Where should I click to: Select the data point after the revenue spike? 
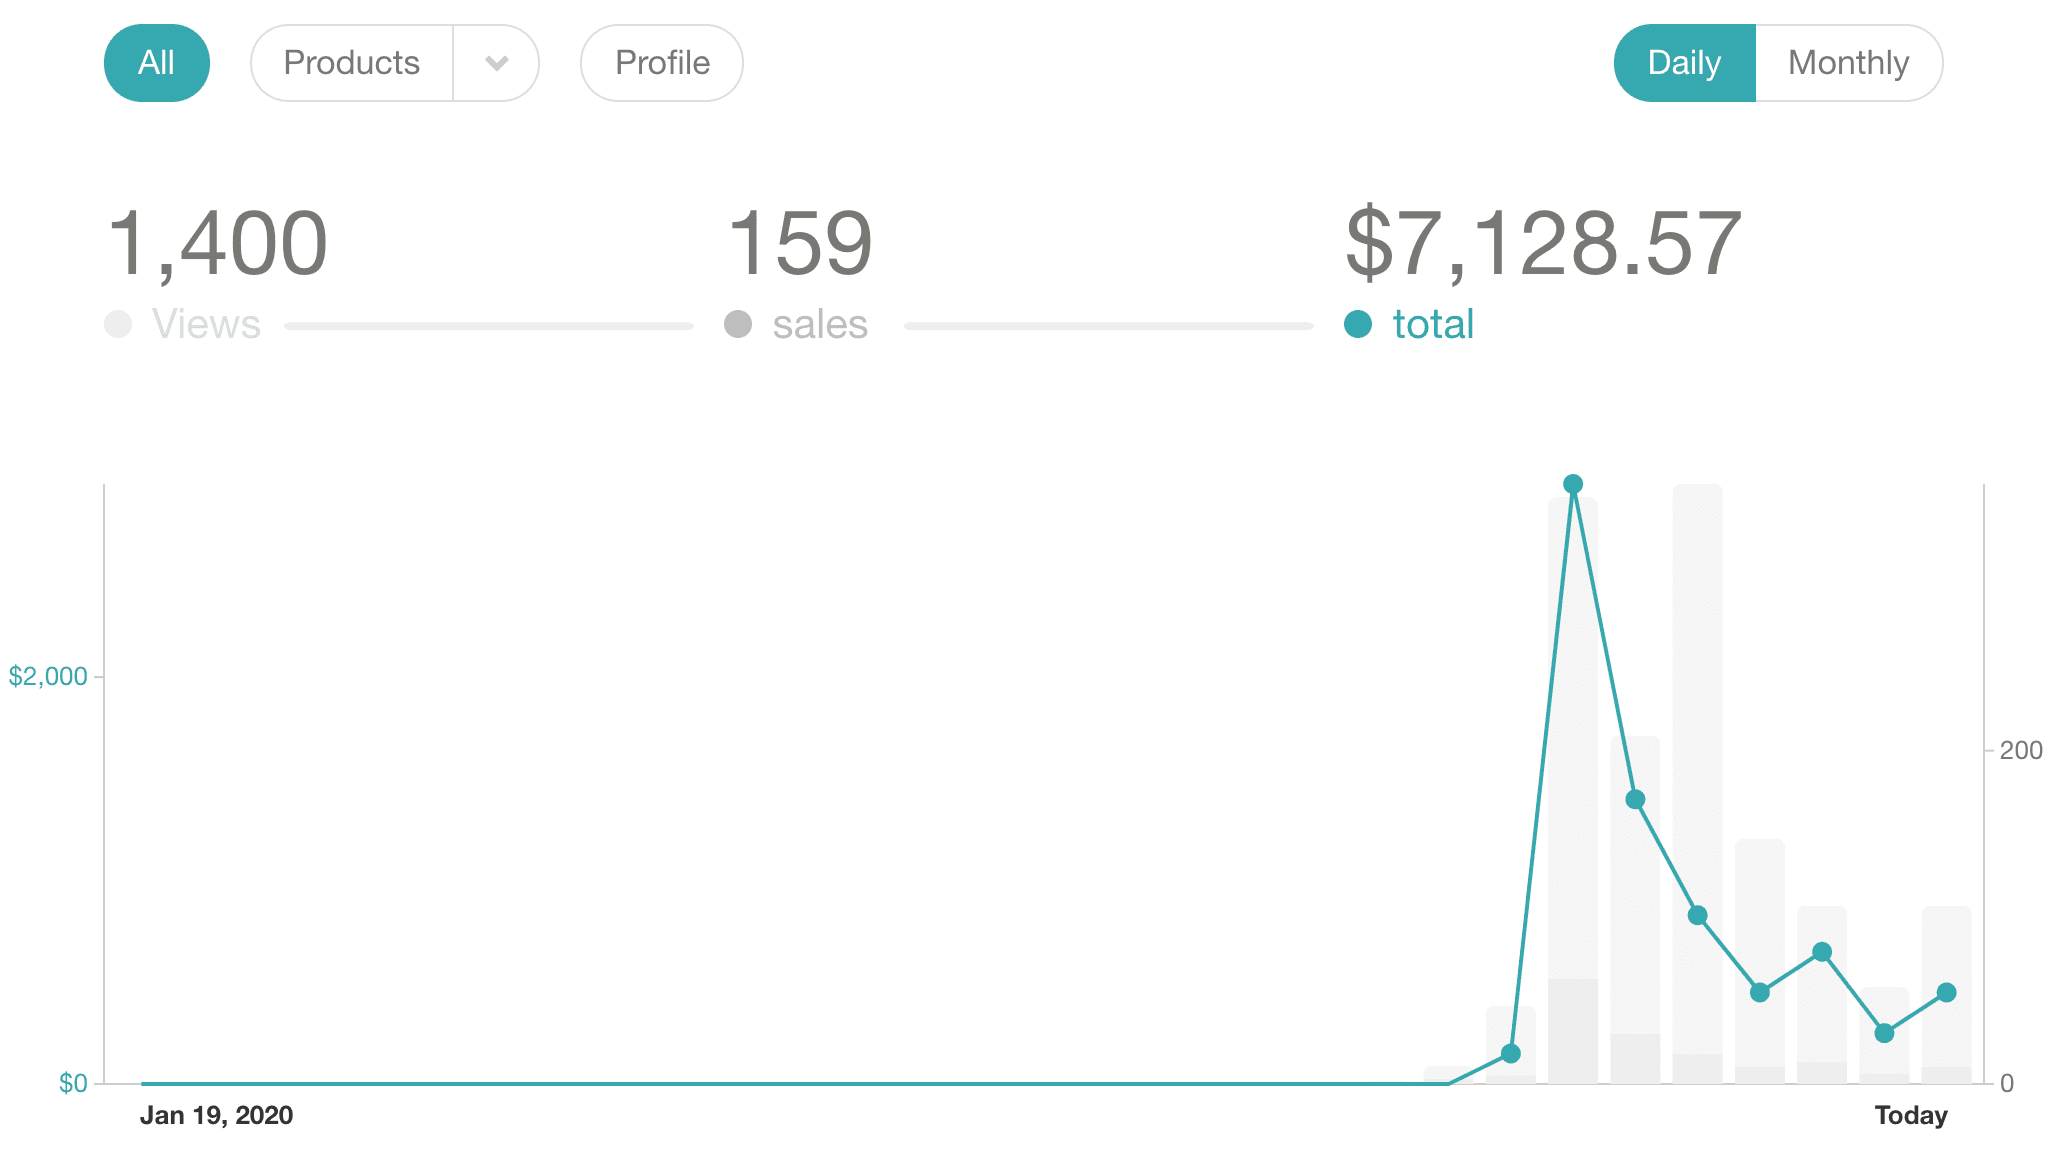pos(1636,798)
